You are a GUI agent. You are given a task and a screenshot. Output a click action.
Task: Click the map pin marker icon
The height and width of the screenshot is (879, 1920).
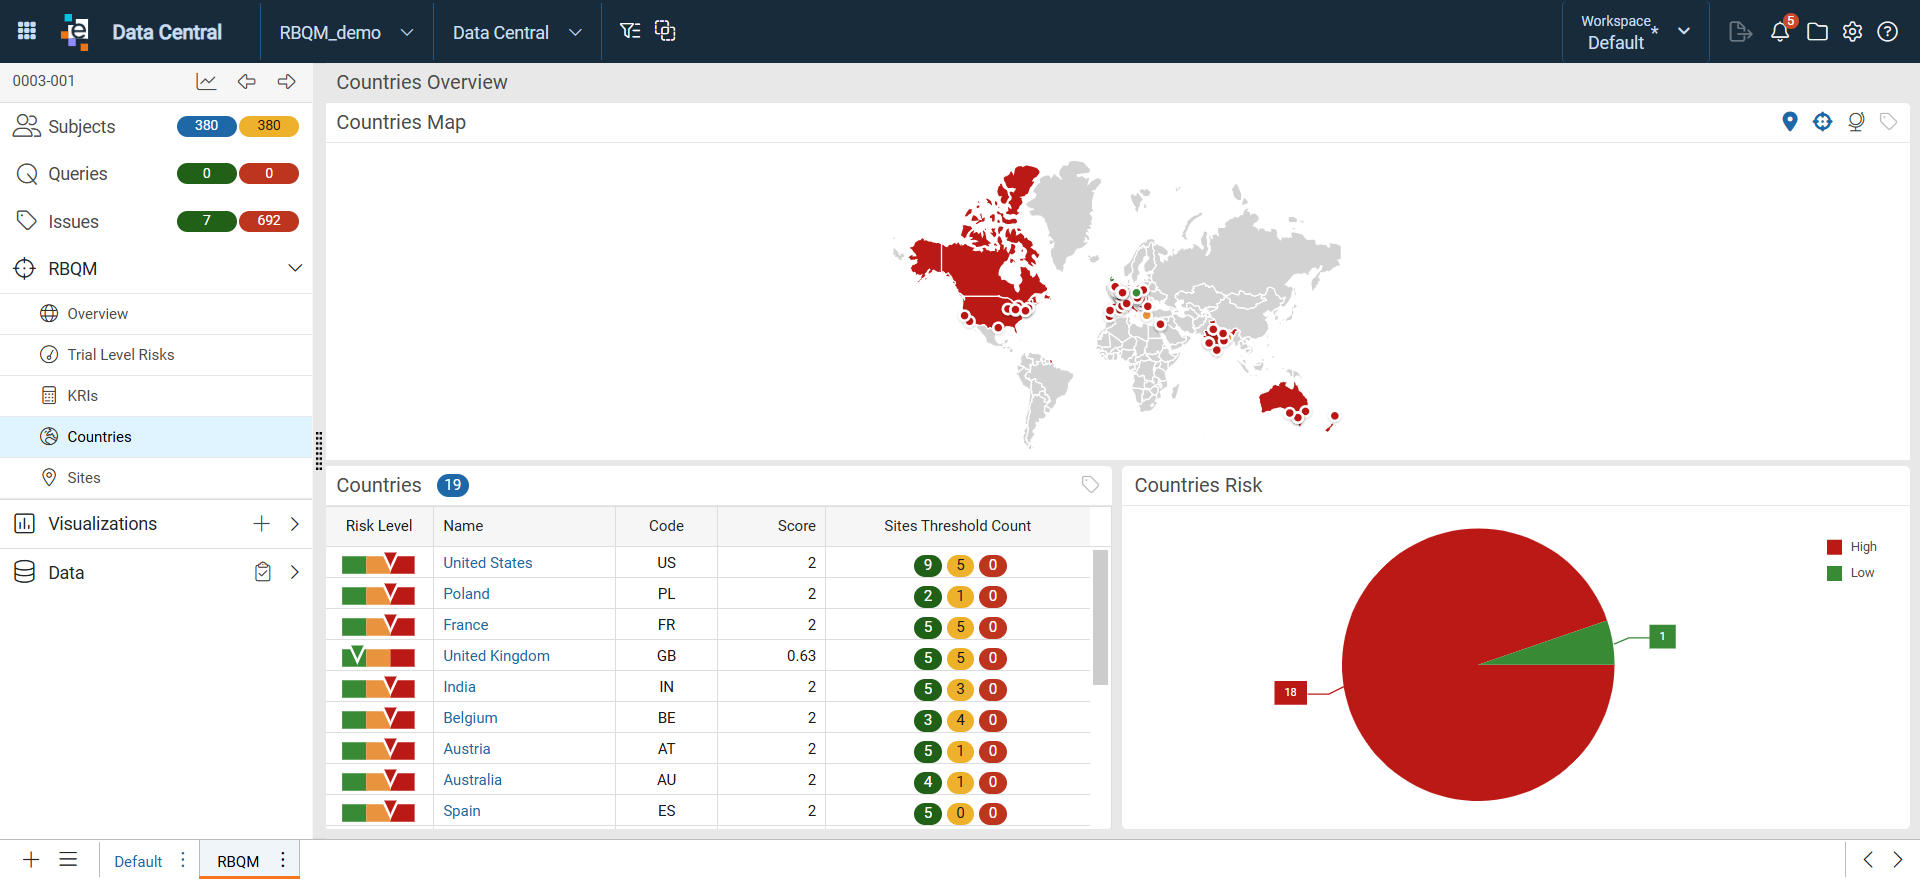tap(1790, 121)
